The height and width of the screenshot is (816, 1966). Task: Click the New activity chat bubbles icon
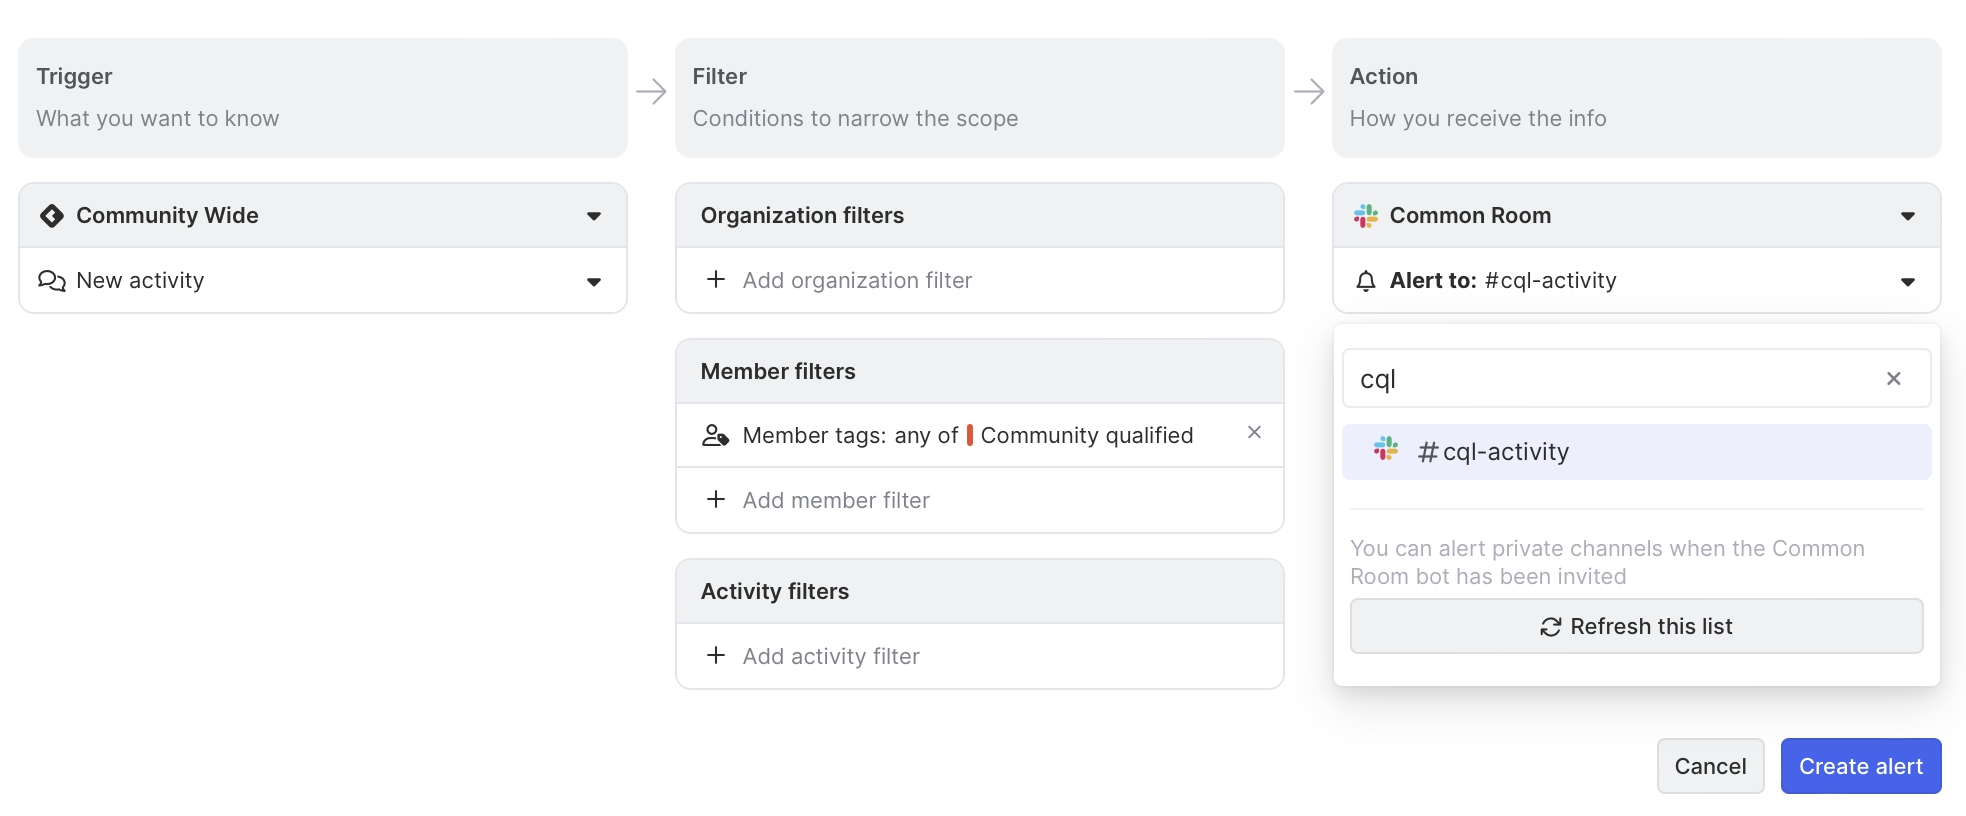(52, 281)
